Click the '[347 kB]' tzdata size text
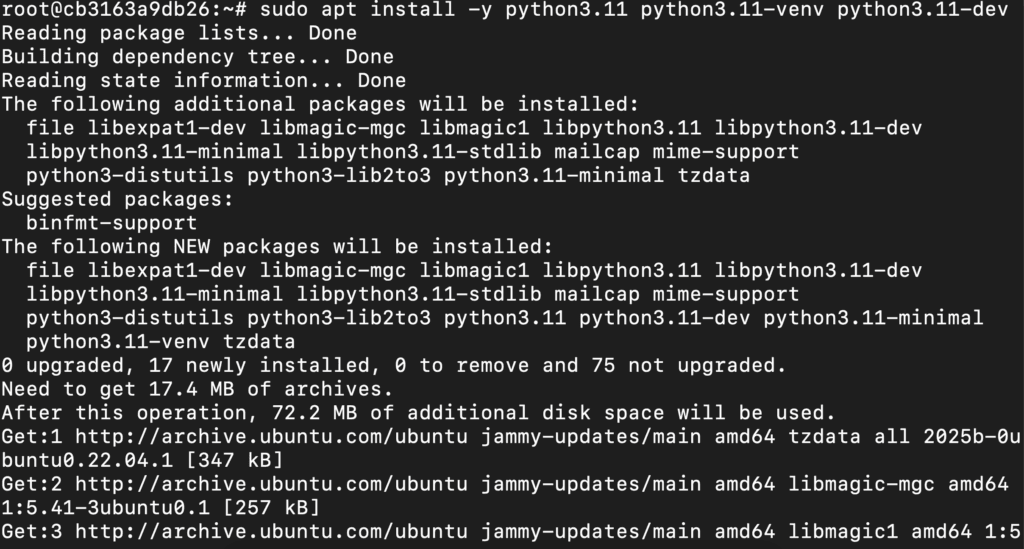This screenshot has height=549, width=1024. click(234, 460)
